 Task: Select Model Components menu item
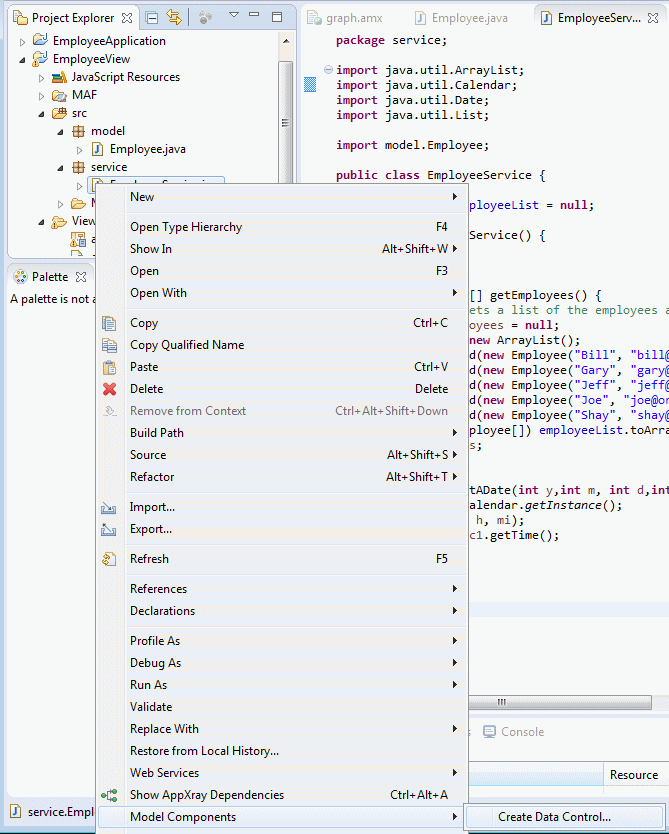click(x=282, y=817)
